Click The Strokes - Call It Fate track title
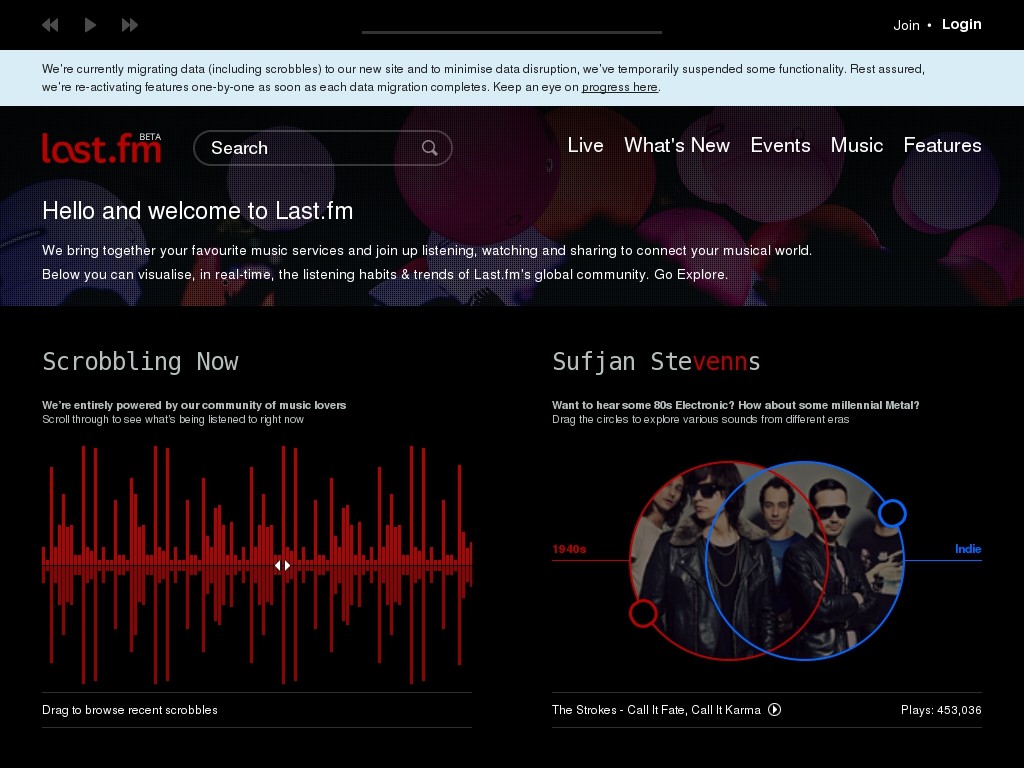The image size is (1024, 768). [656, 710]
